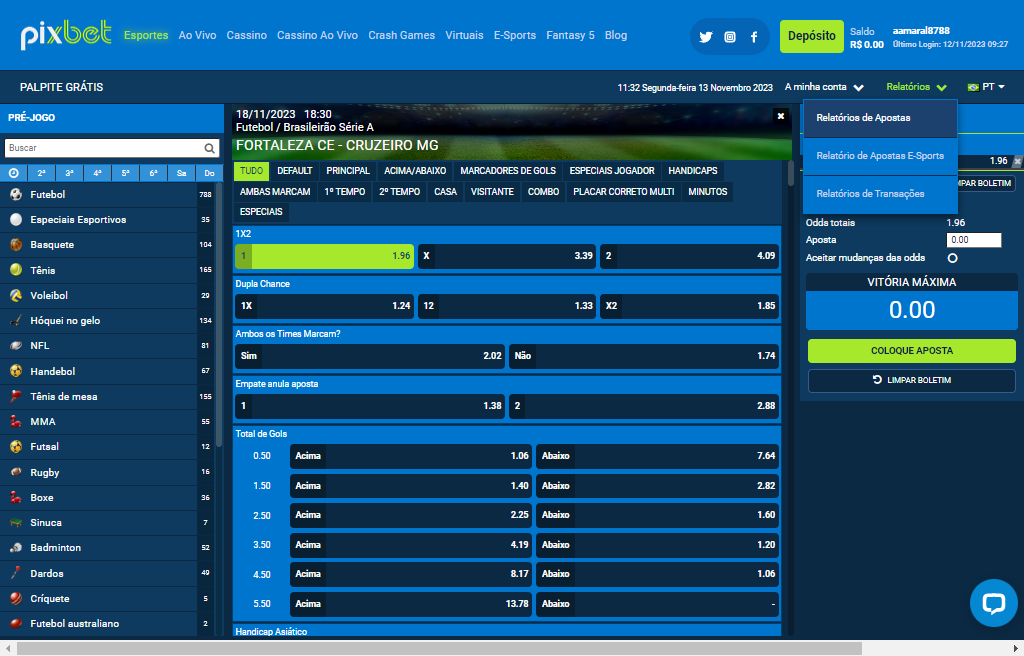This screenshot has width=1024, height=656.
Task: Click the Pixbet logo
Action: click(x=66, y=35)
